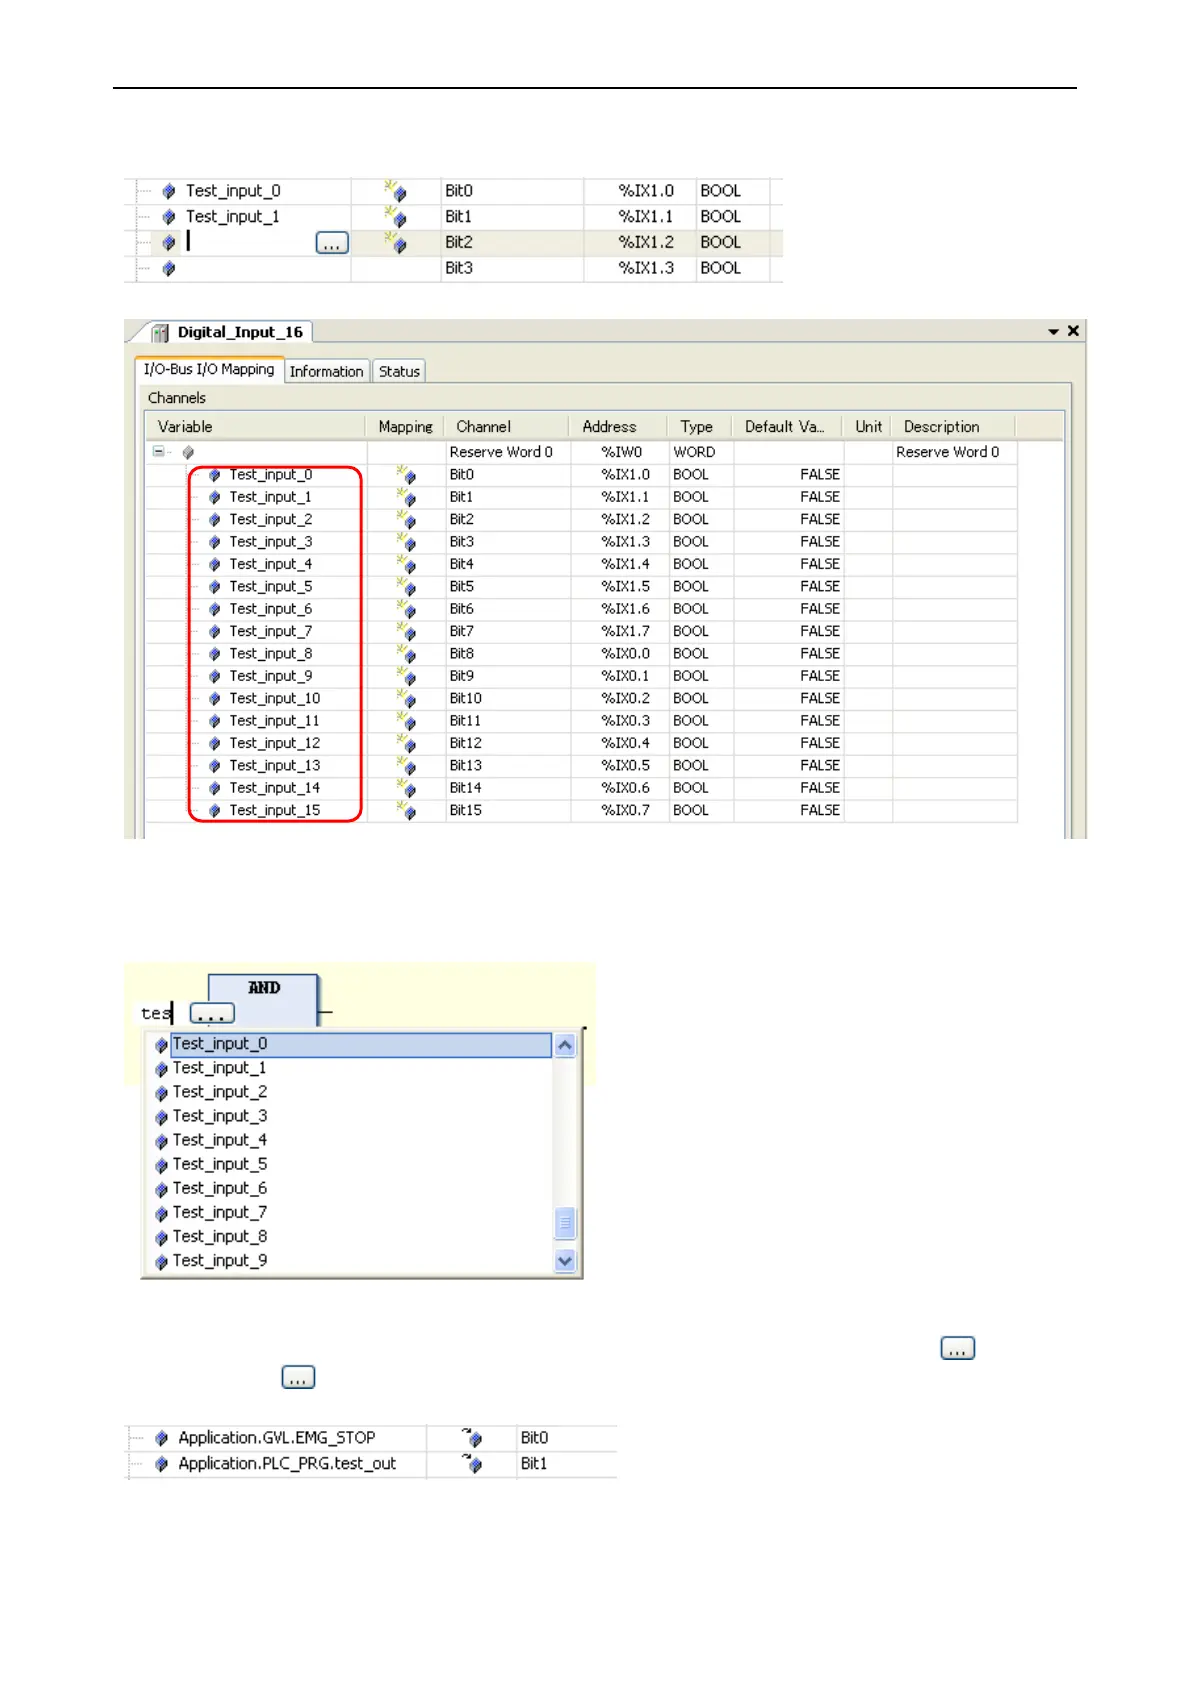The width and height of the screenshot is (1190, 1684).
Task: Switch to the Information tab
Action: pos(326,371)
